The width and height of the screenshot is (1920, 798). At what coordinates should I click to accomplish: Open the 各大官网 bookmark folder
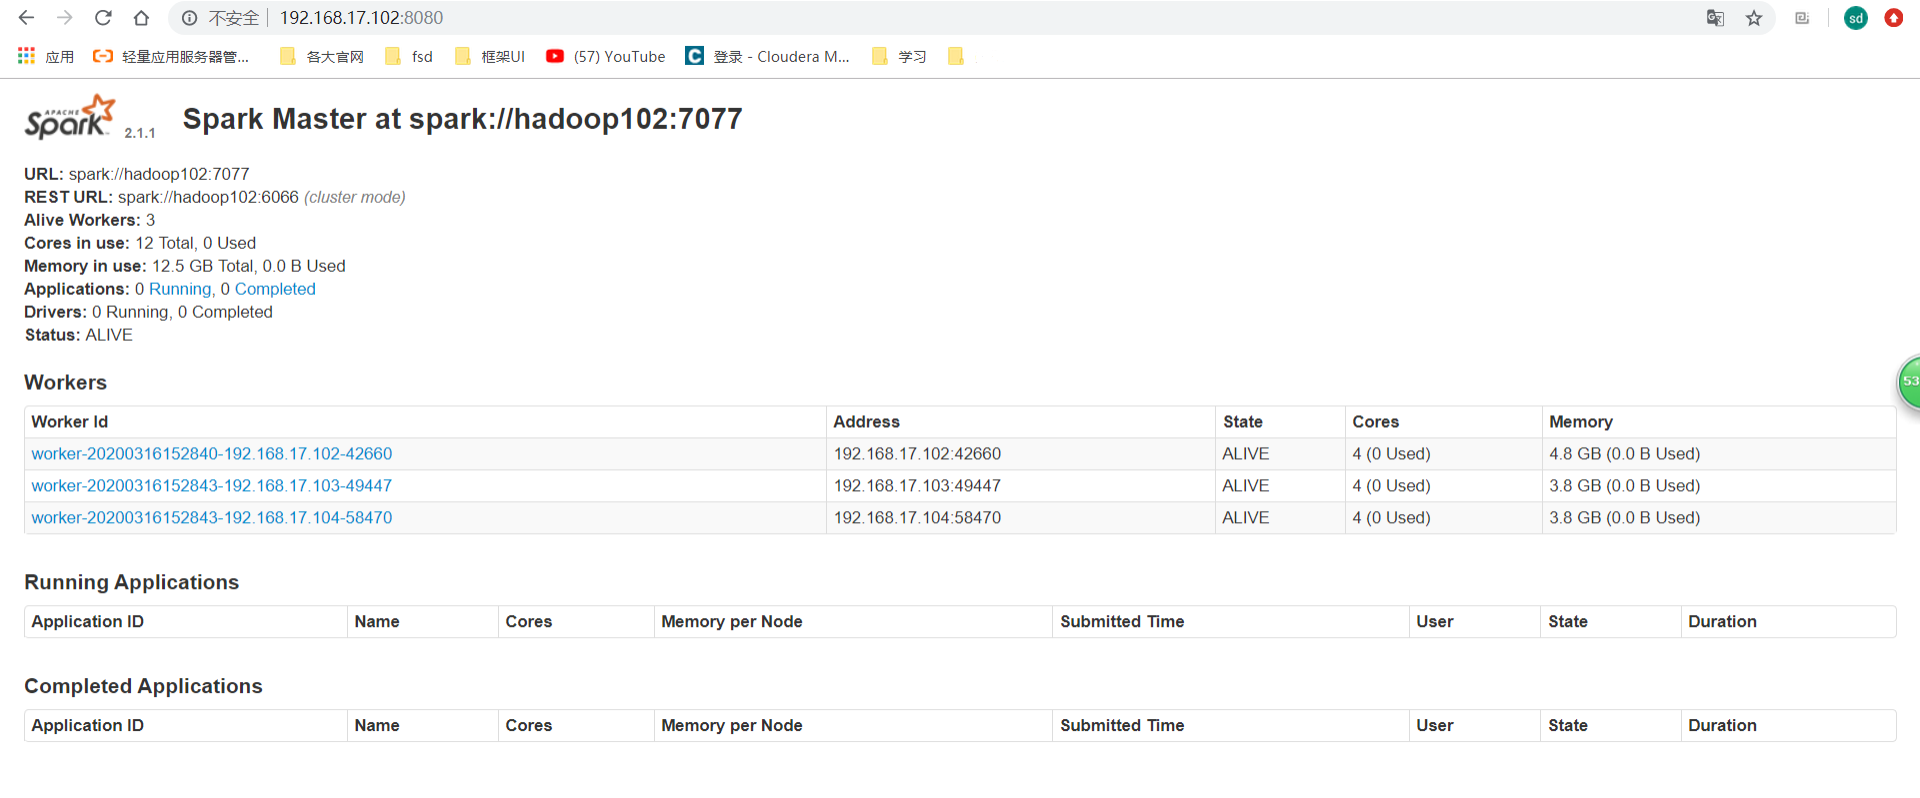[x=322, y=57]
